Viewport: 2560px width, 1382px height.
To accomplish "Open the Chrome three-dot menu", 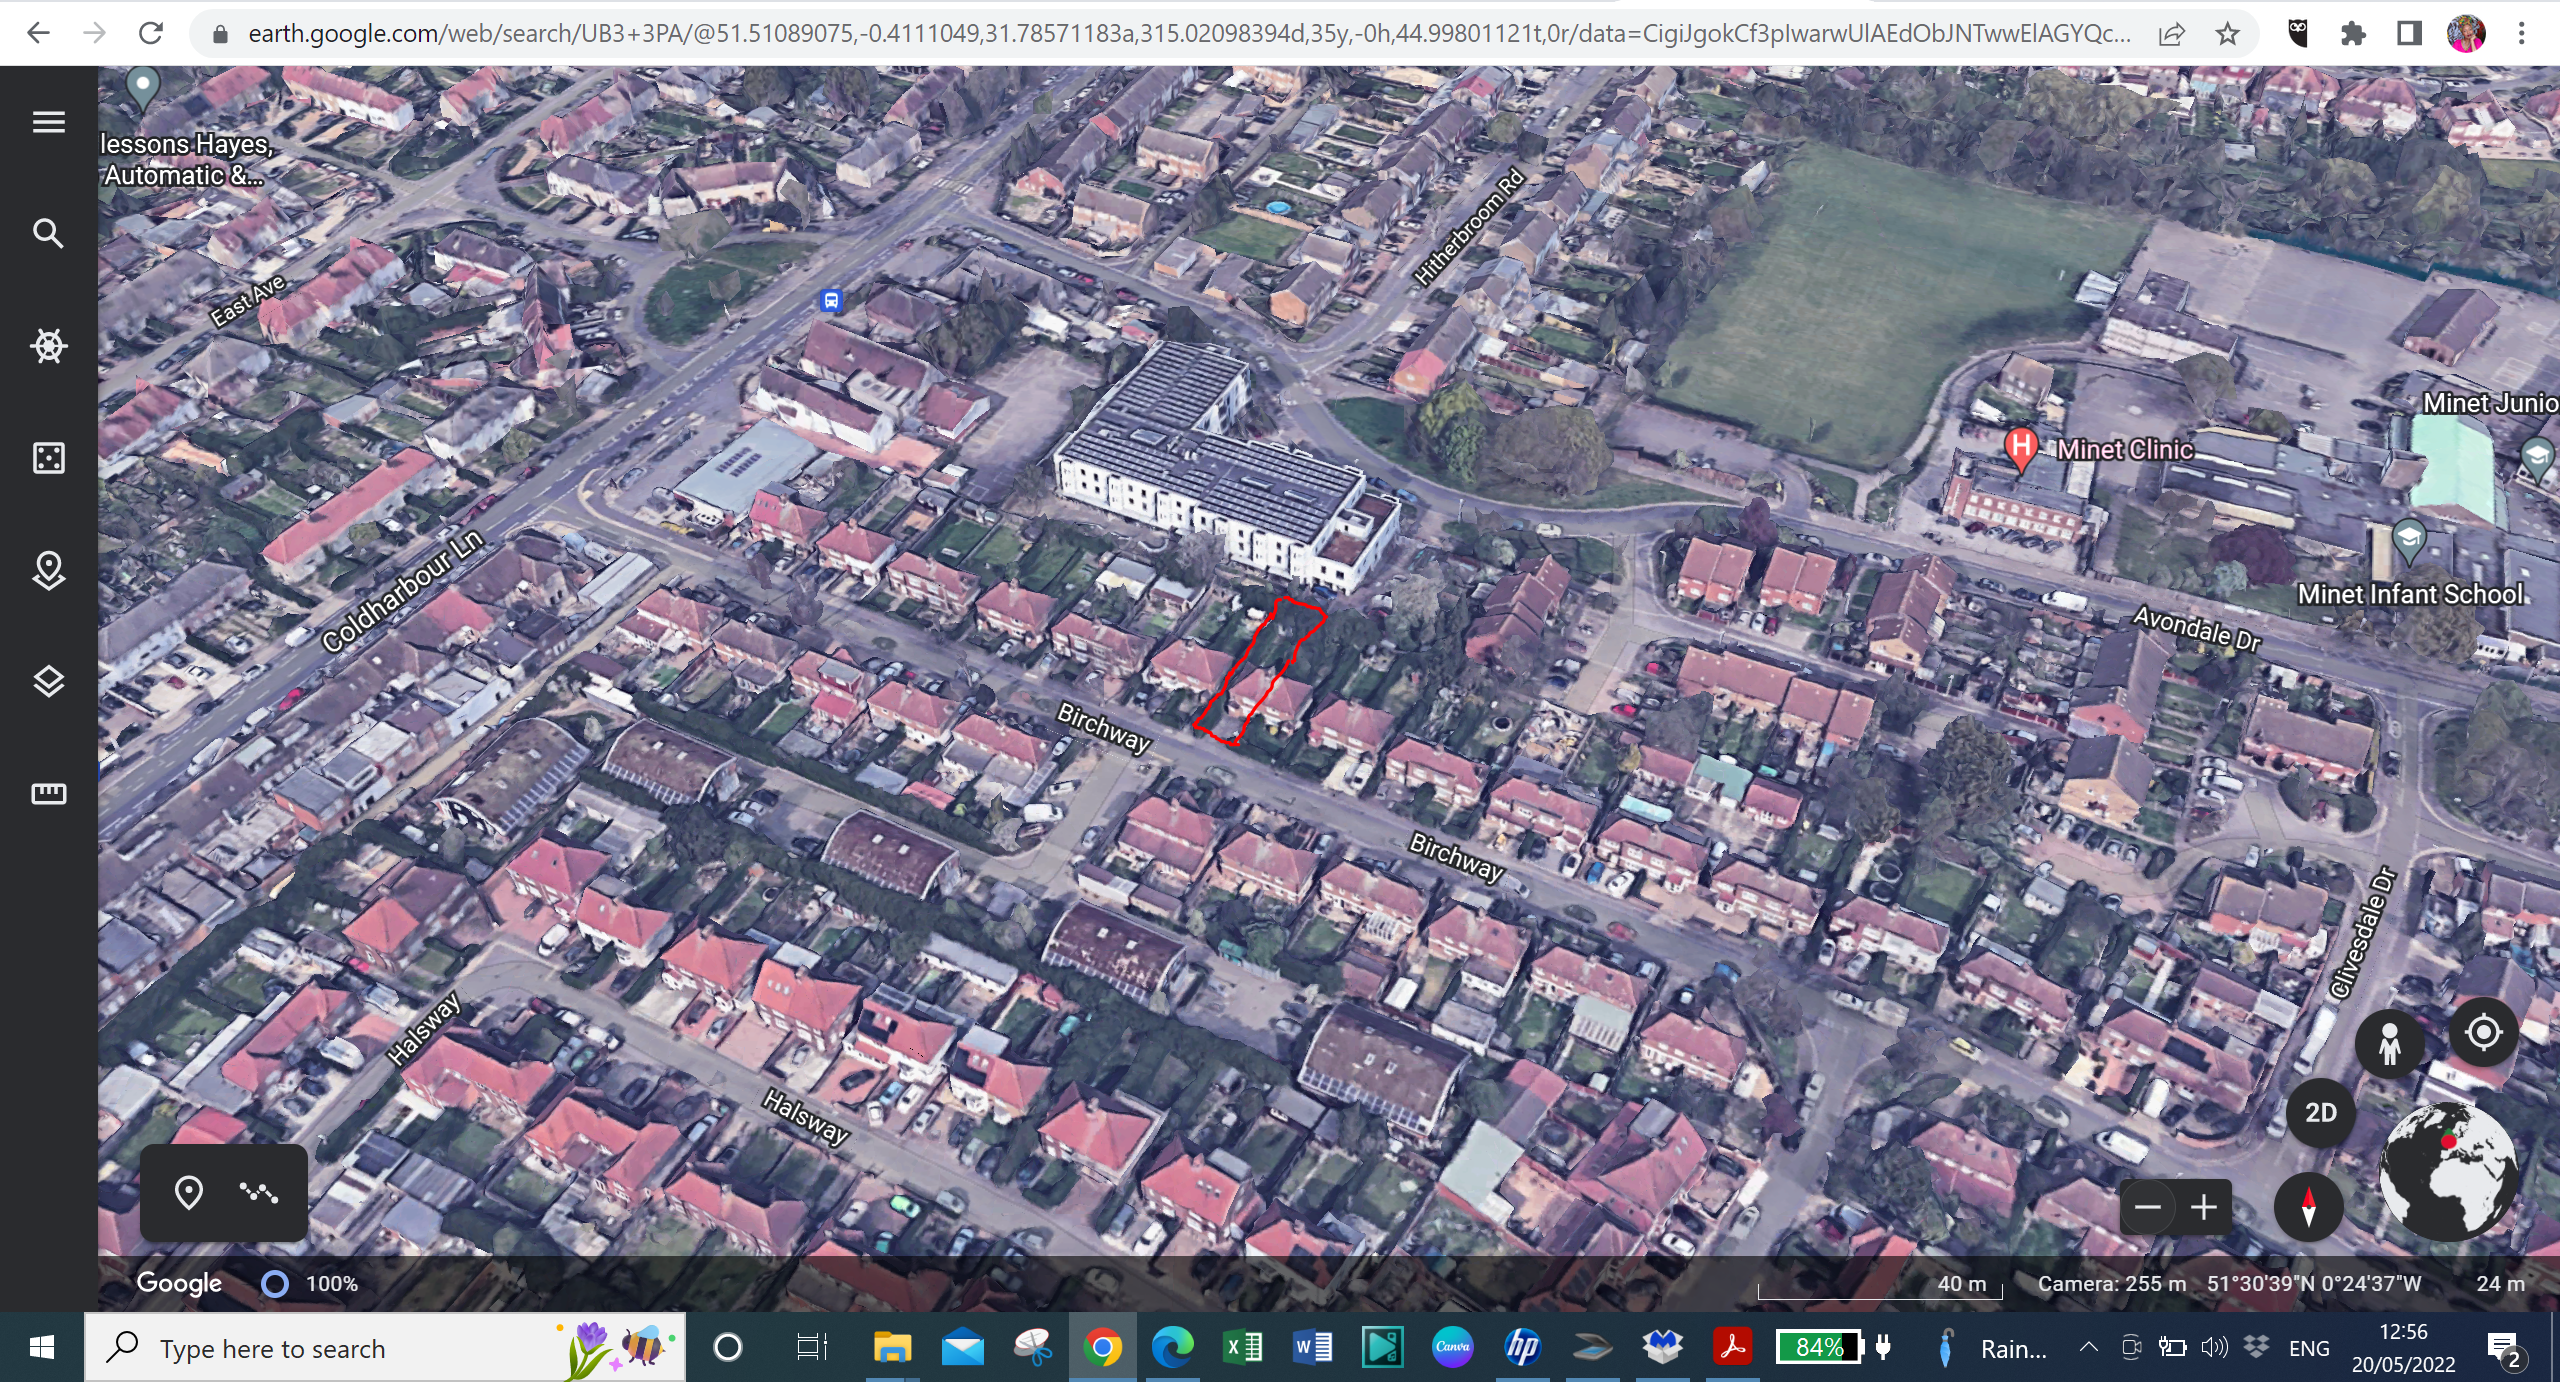I will coord(2521,33).
